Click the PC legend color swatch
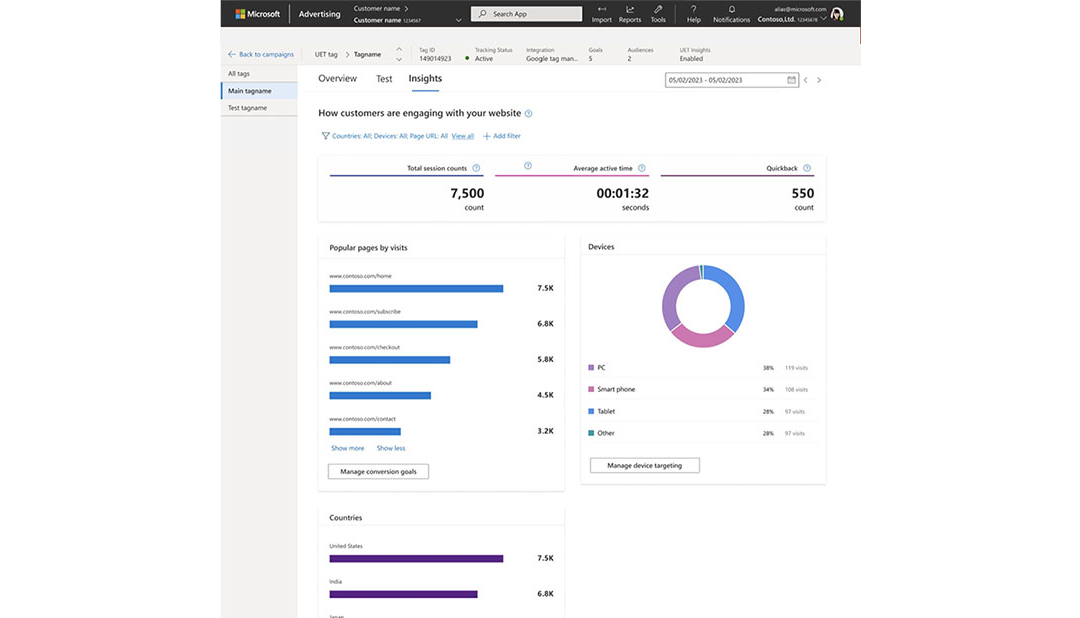 pyautogui.click(x=591, y=368)
